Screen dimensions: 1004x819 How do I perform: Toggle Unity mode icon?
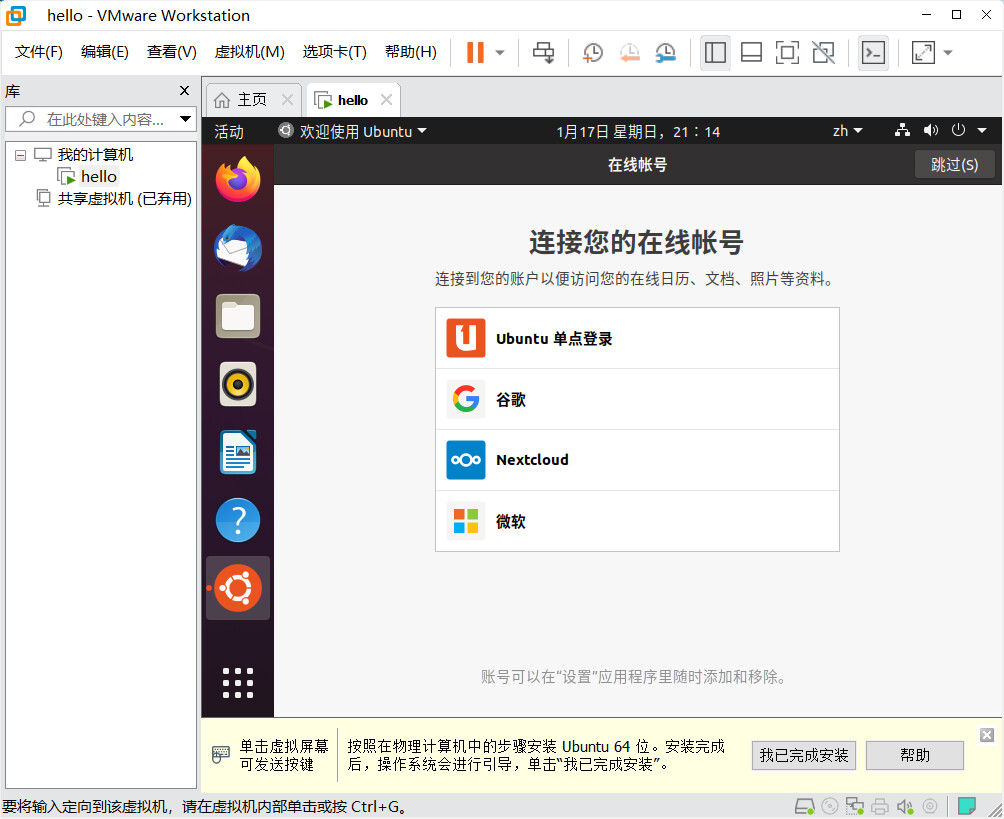click(x=823, y=53)
